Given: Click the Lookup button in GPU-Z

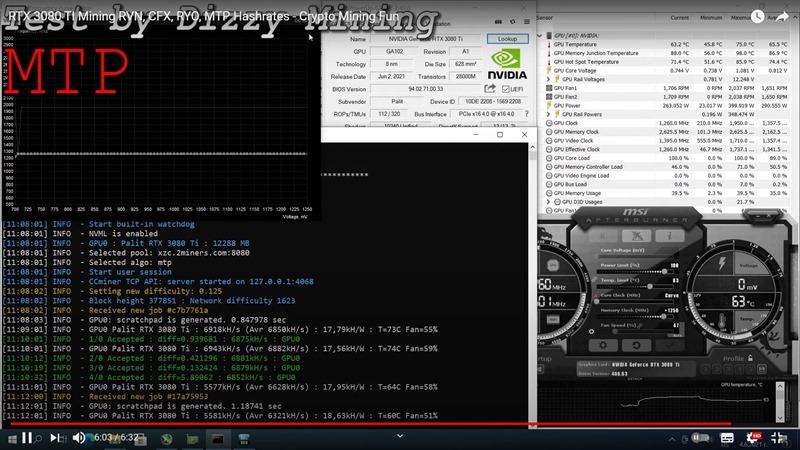Looking at the screenshot, I should click(x=507, y=39).
